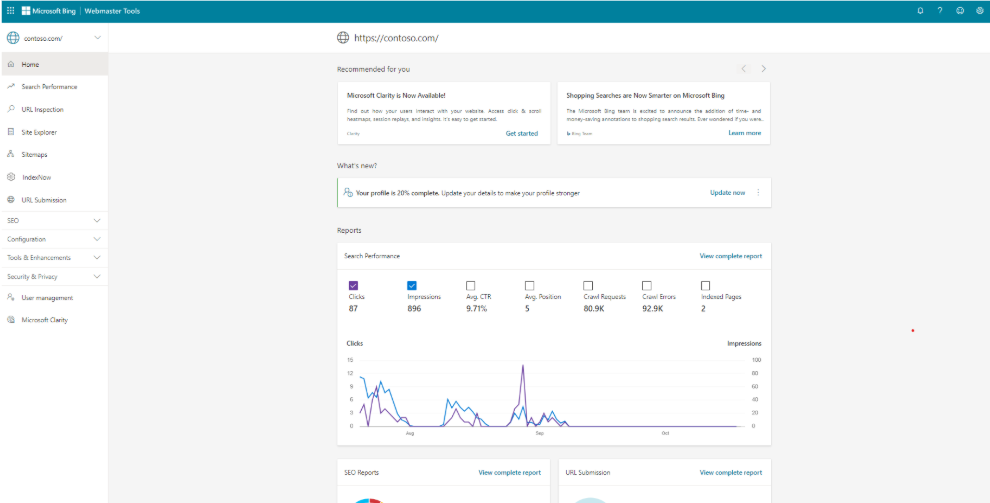Click the globe icon next to https://contoso.com/

pos(343,38)
